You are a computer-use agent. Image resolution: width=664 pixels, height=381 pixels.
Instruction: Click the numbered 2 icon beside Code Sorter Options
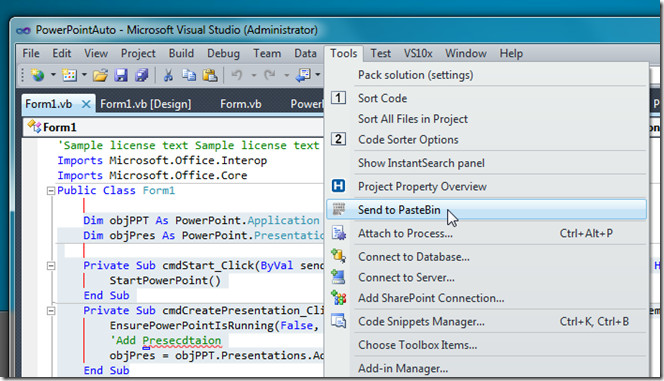click(338, 139)
